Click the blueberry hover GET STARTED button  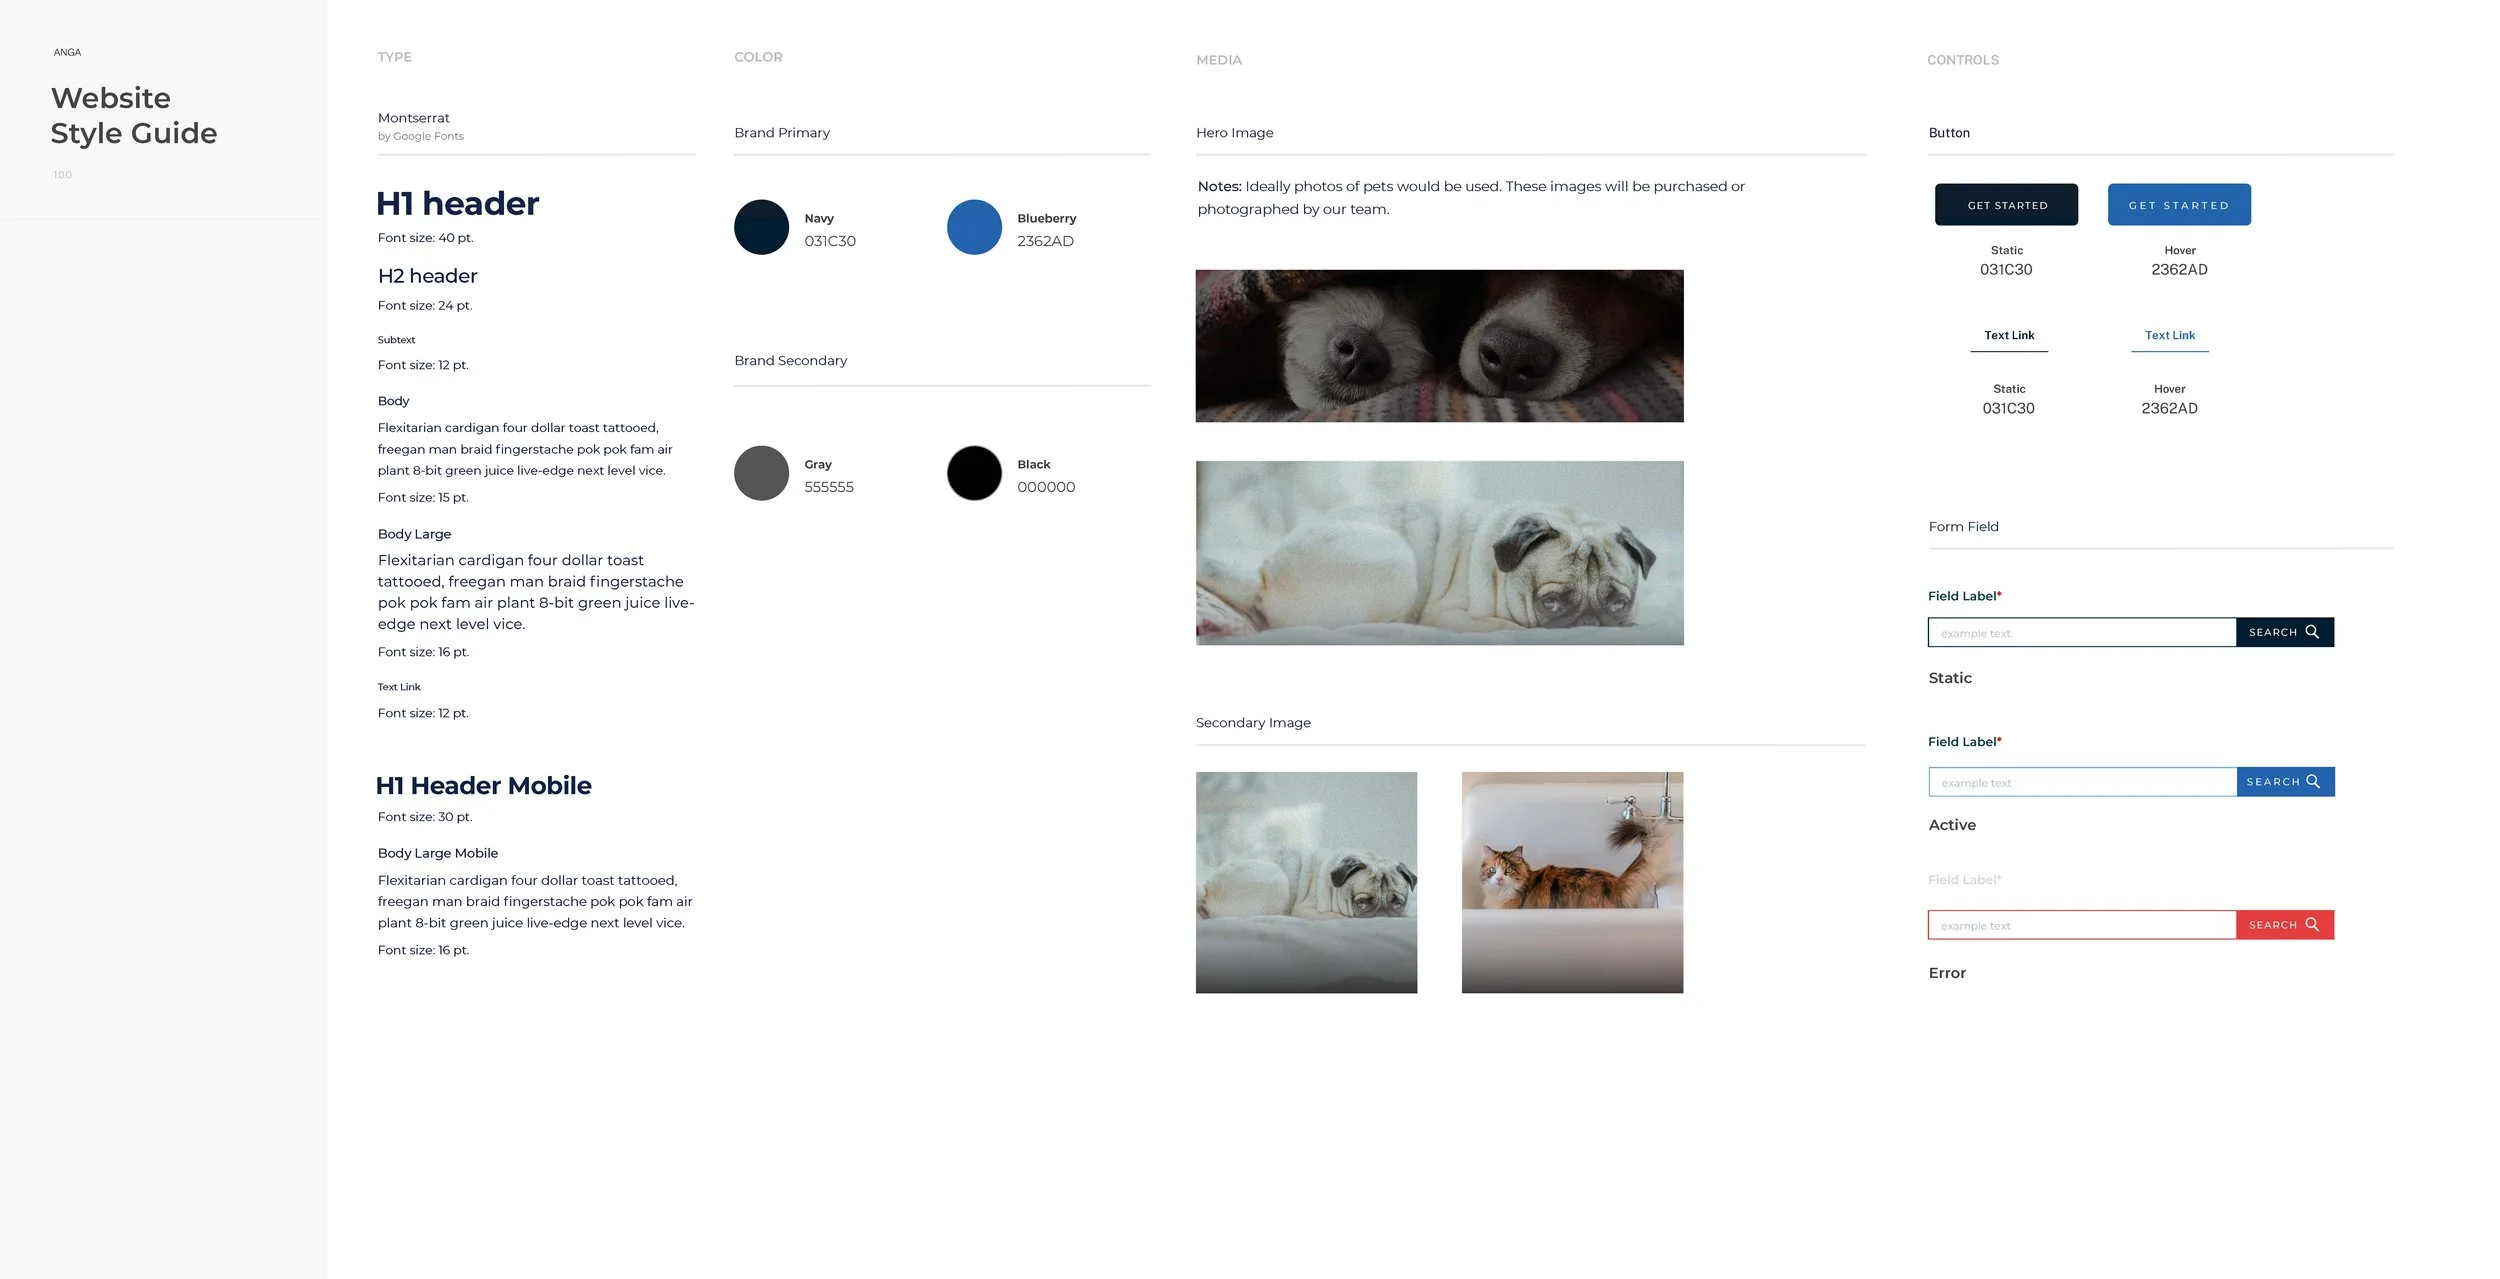(2178, 205)
